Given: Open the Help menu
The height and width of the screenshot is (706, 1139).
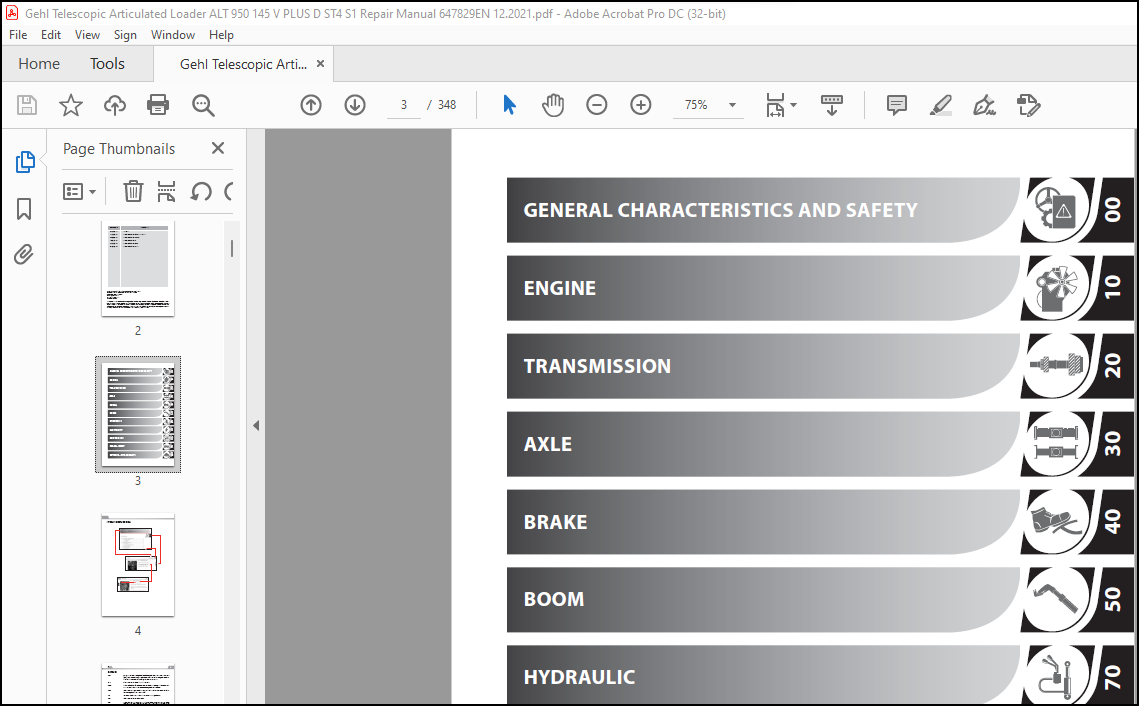Looking at the screenshot, I should 221,35.
